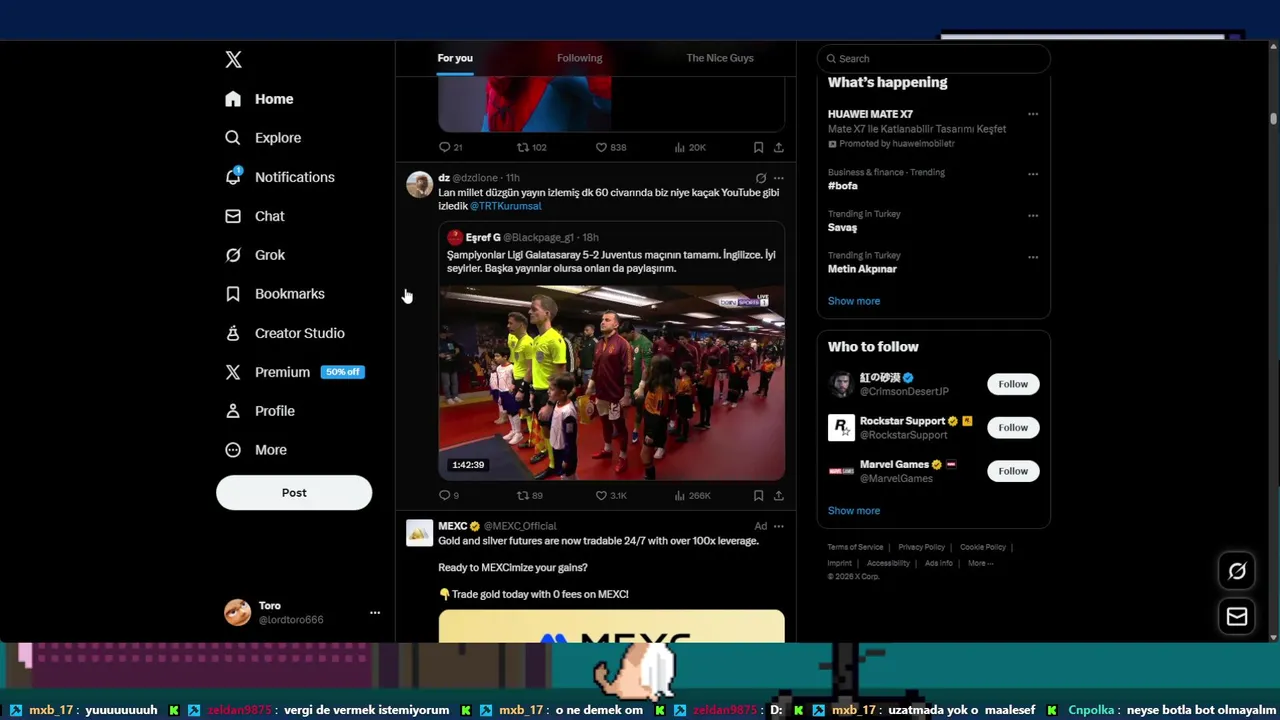The width and height of the screenshot is (1280, 720).
Task: Repost icon showing 102 on top post
Action: click(532, 147)
